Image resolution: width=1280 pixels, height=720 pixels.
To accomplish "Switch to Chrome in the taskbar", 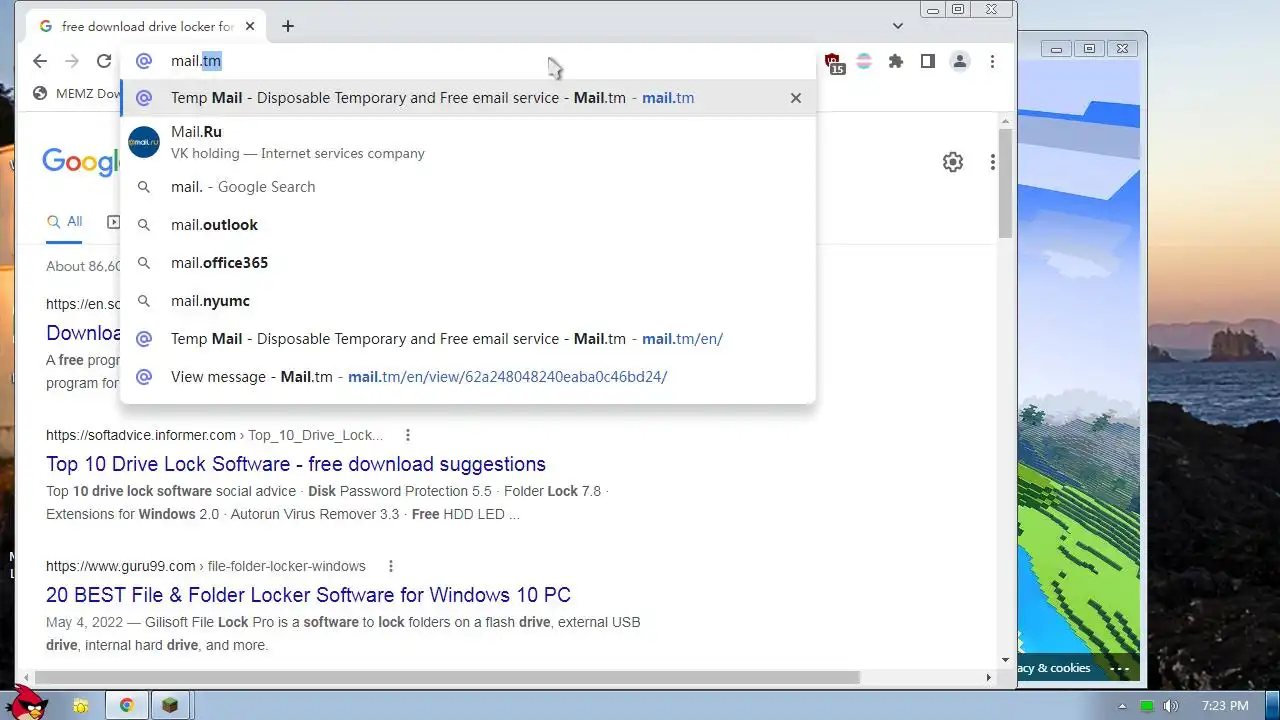I will coord(127,706).
